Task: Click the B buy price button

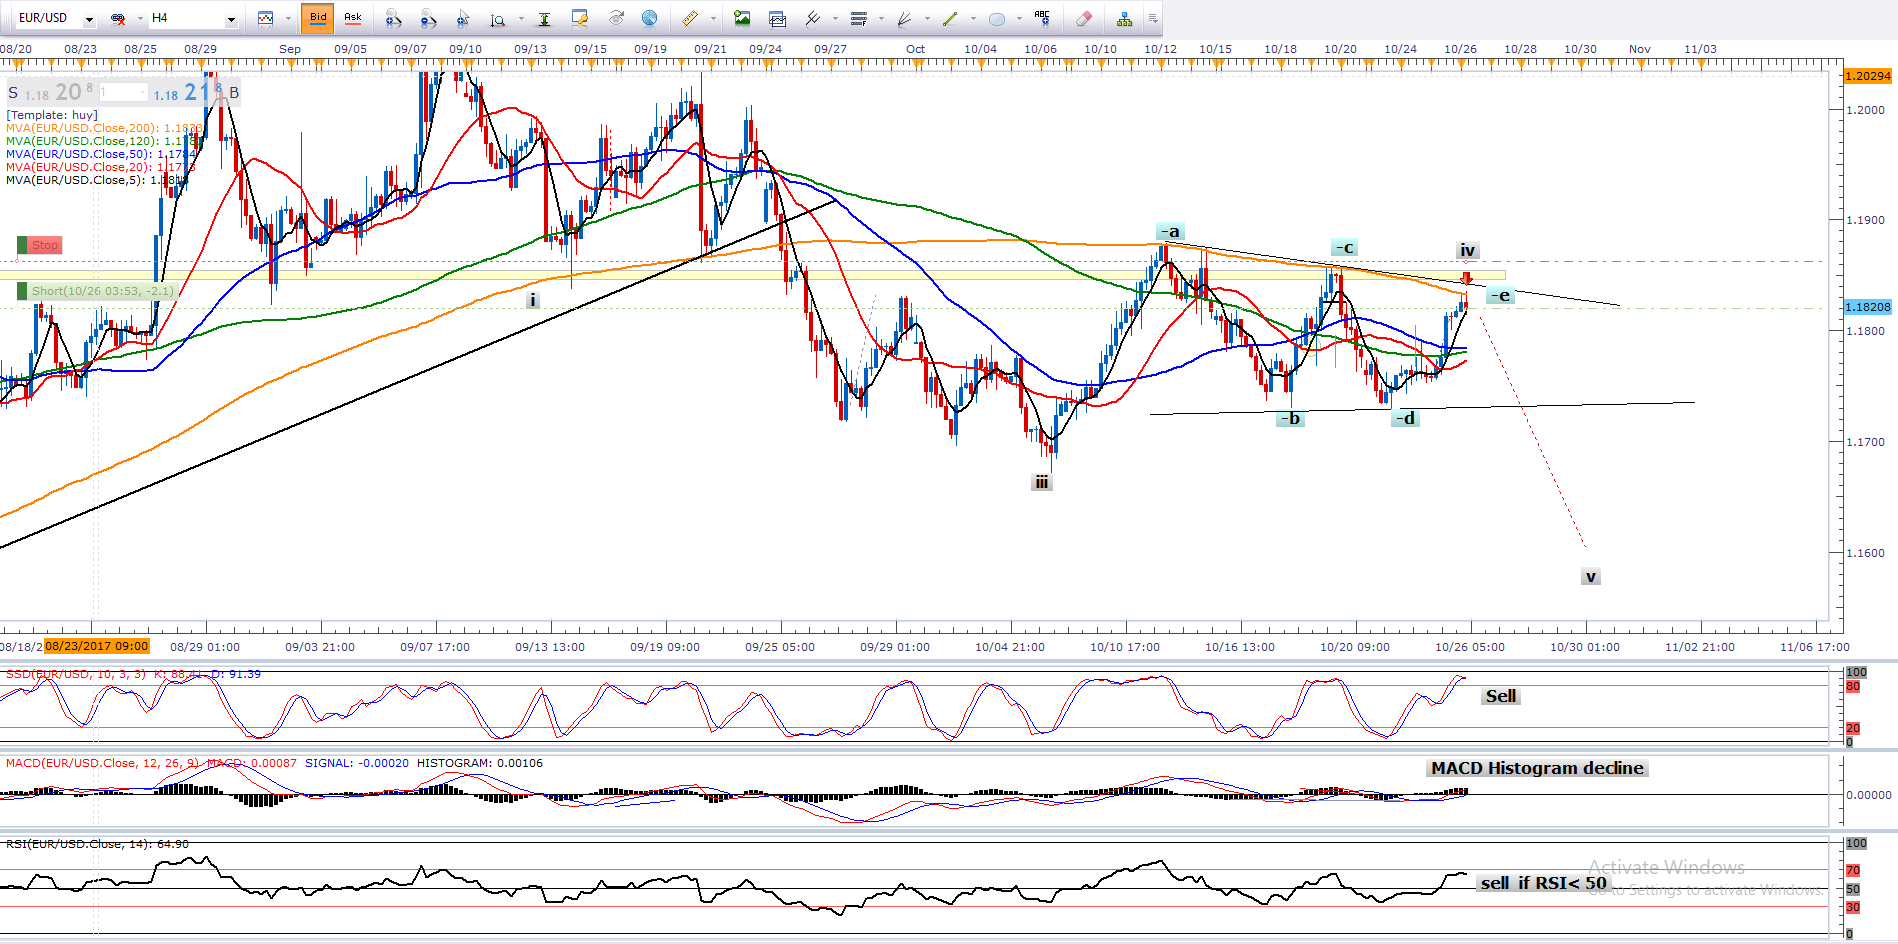Action: (x=234, y=93)
